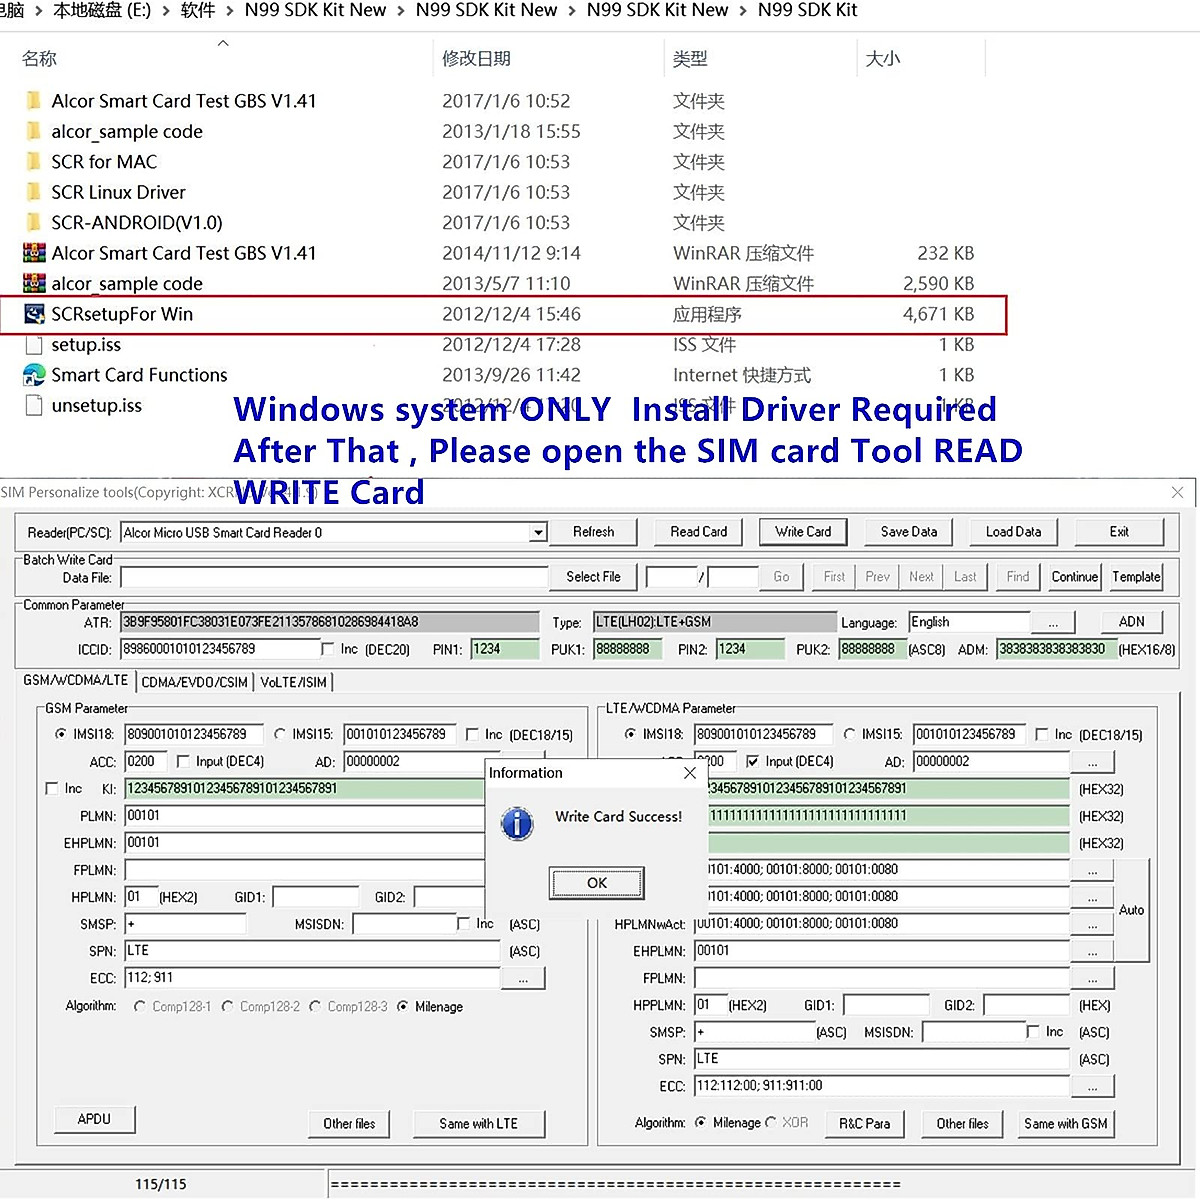Select the Comp128-1 algorithm radio button

coord(140,1007)
